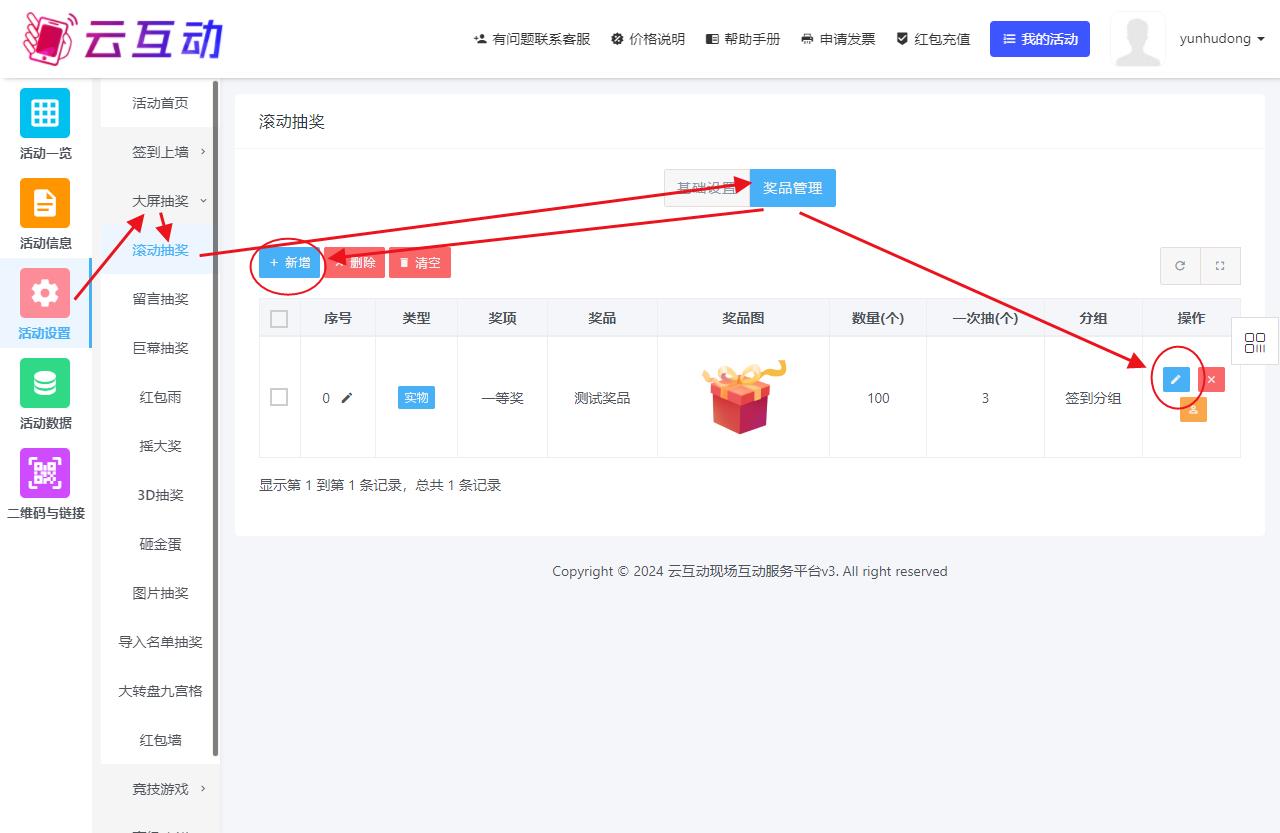Select all rows via header checkbox
Image resolution: width=1280 pixels, height=833 pixels.
(x=279, y=318)
